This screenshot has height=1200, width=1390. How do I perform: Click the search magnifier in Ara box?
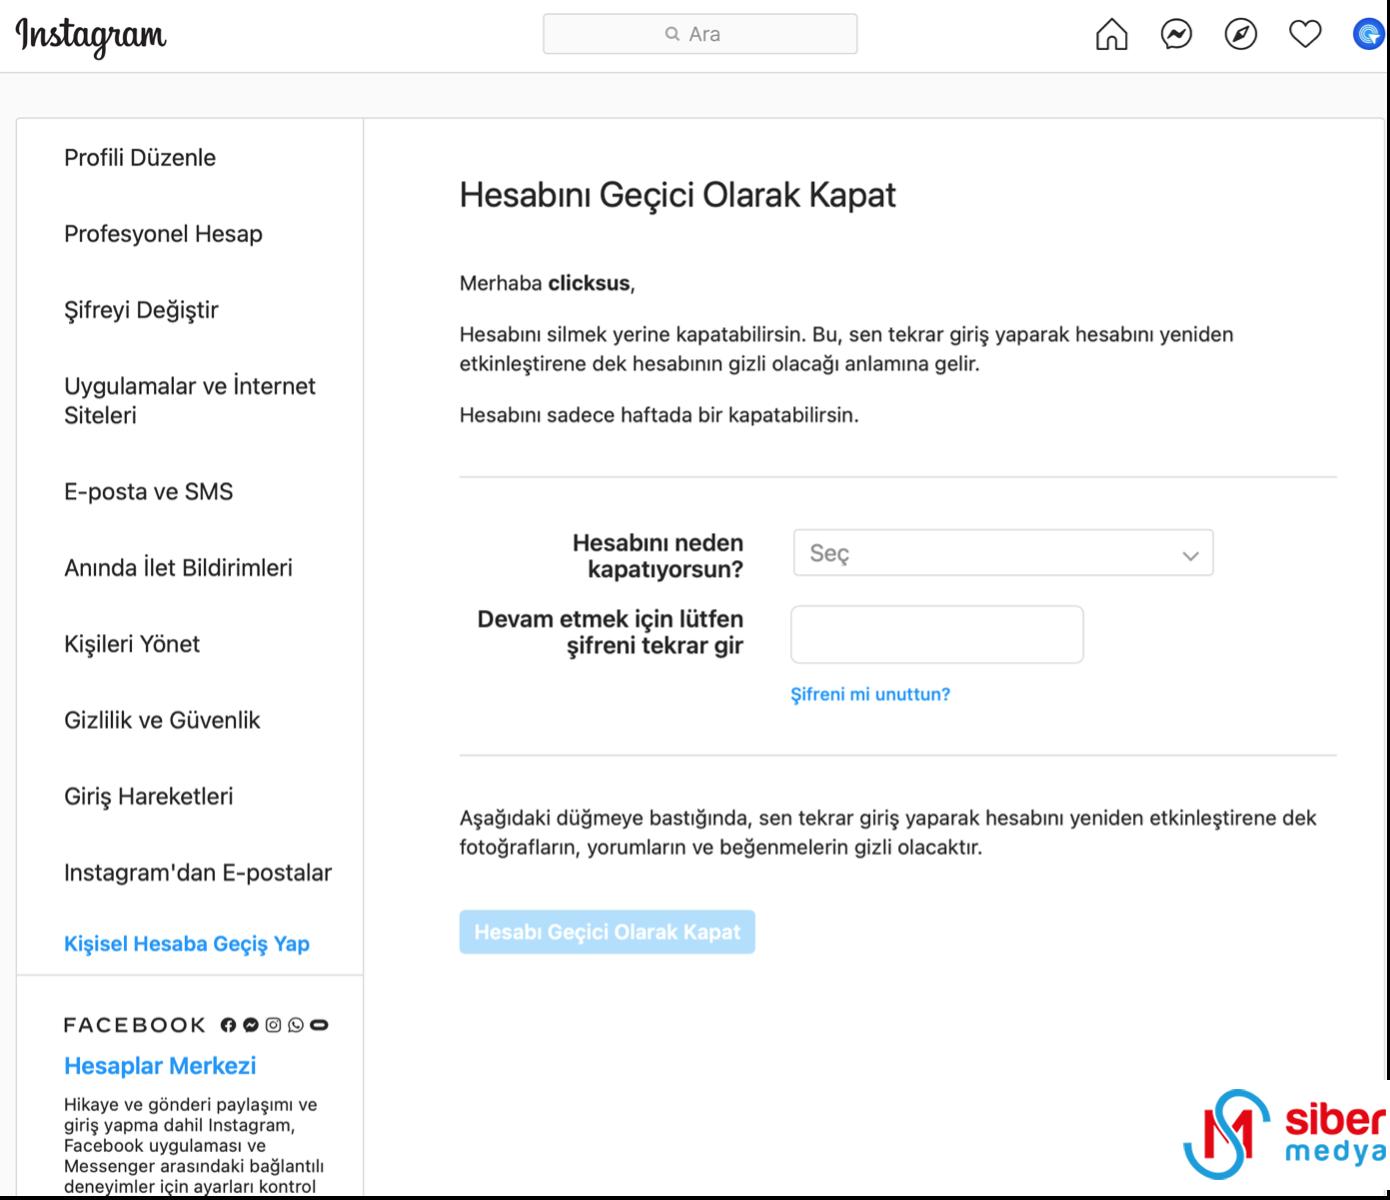(x=672, y=34)
